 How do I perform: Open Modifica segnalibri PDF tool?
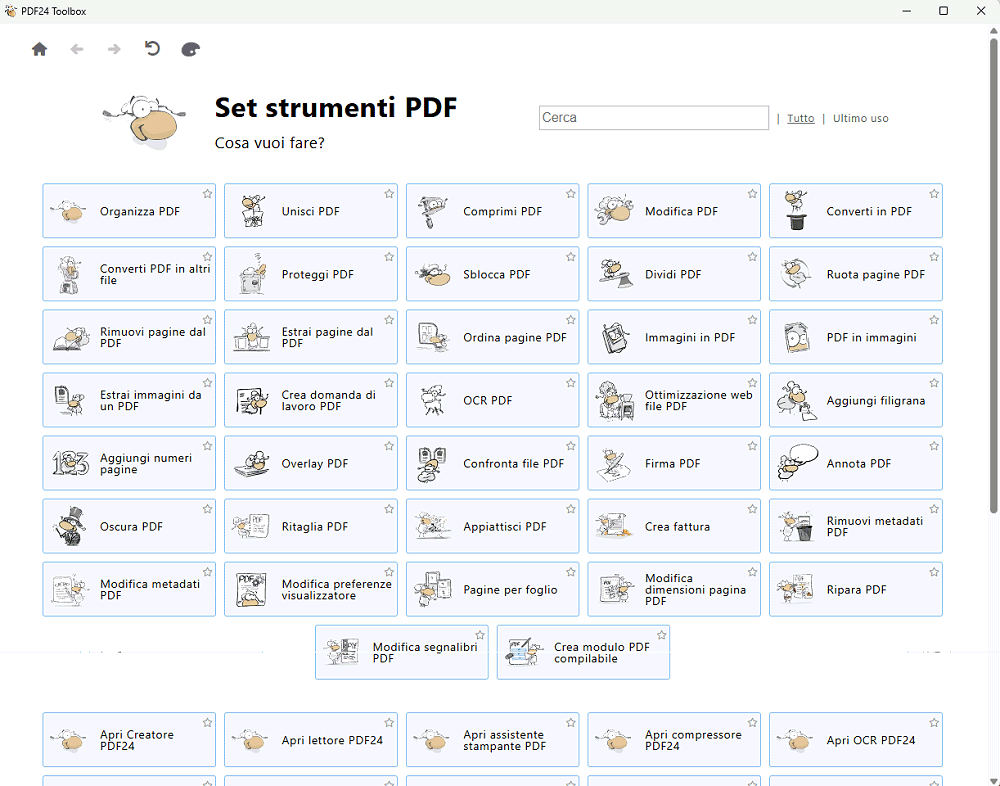pos(402,653)
